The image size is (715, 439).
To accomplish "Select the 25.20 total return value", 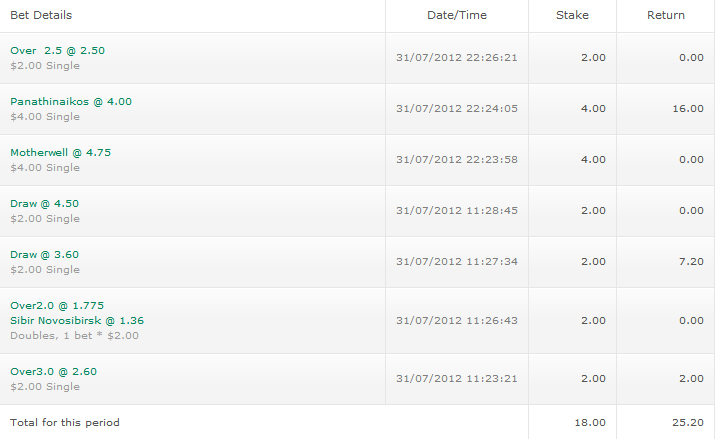I will click(x=688, y=422).
